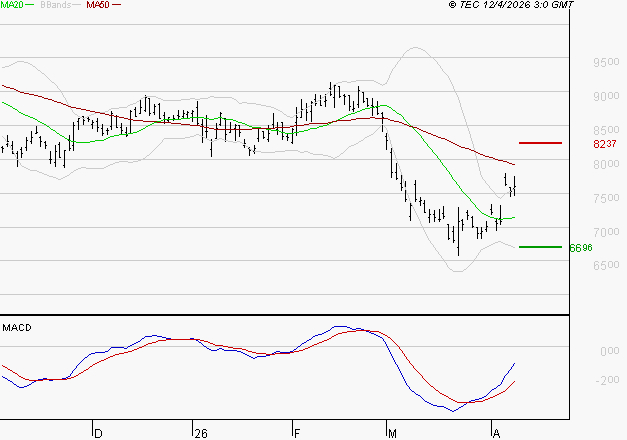Click the red resistance level line
Screen dimensions: 627x440
pyautogui.click(x=540, y=143)
